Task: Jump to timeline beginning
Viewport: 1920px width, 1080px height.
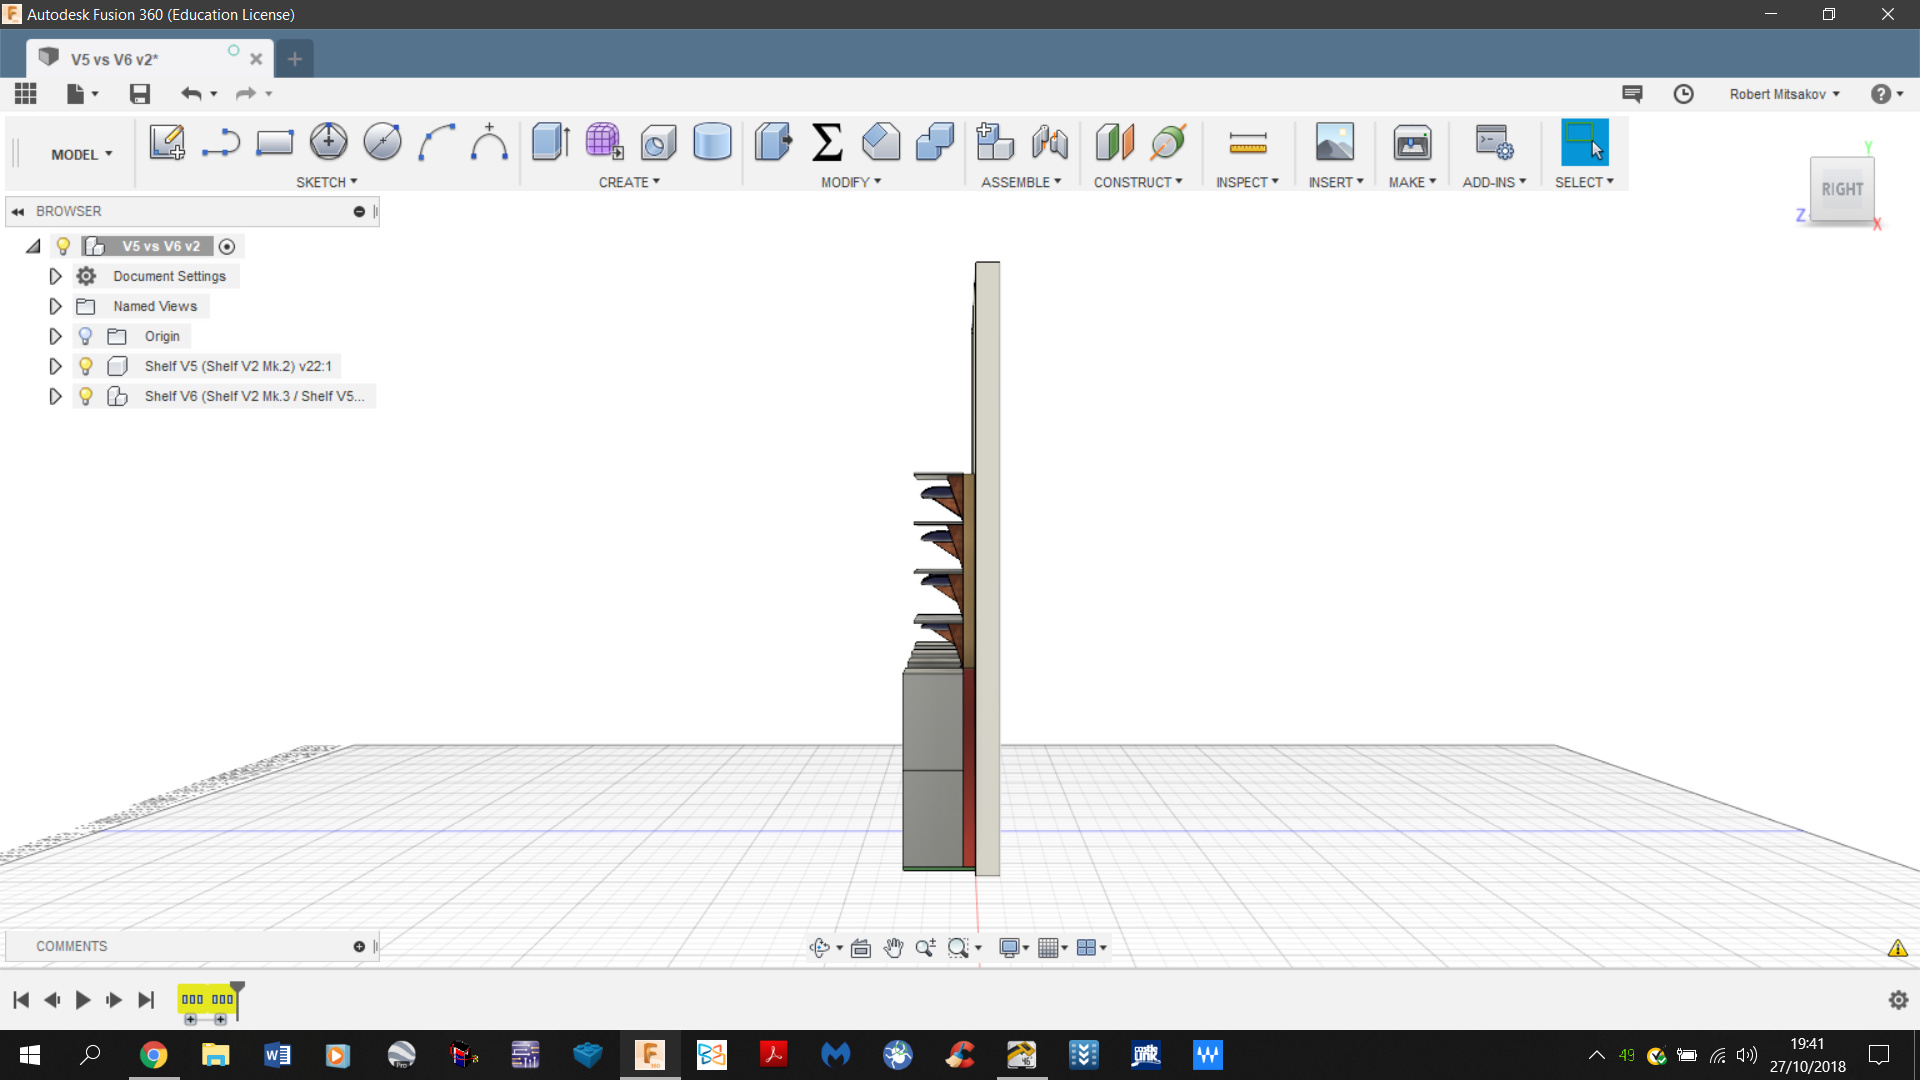Action: click(x=21, y=1000)
